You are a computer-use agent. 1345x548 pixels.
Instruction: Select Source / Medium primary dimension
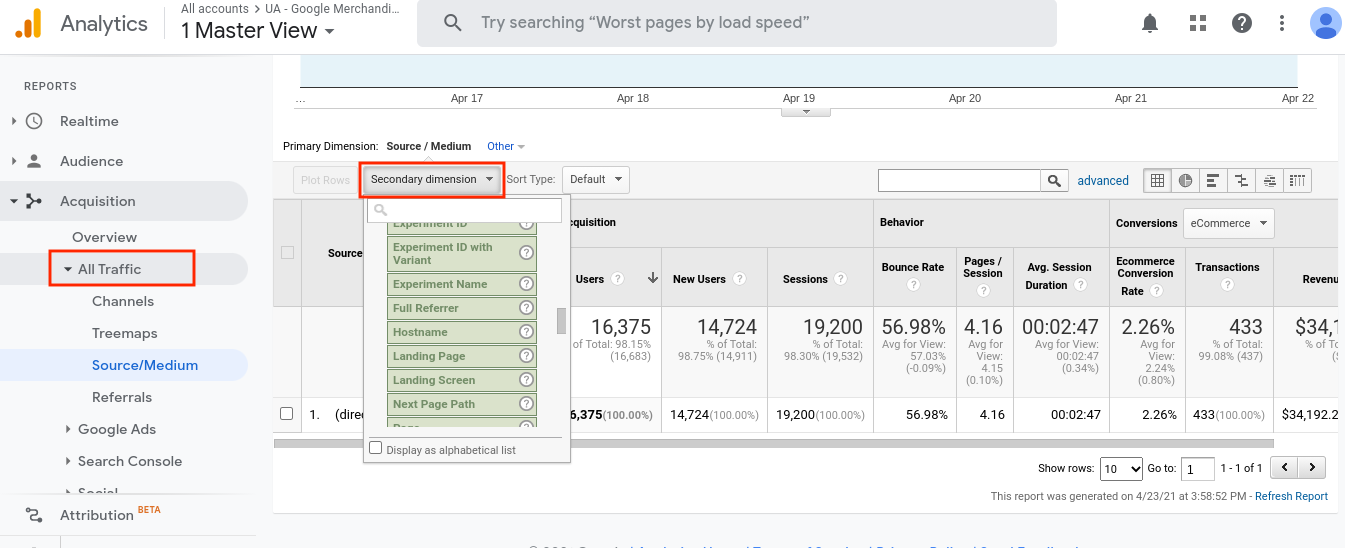(428, 146)
